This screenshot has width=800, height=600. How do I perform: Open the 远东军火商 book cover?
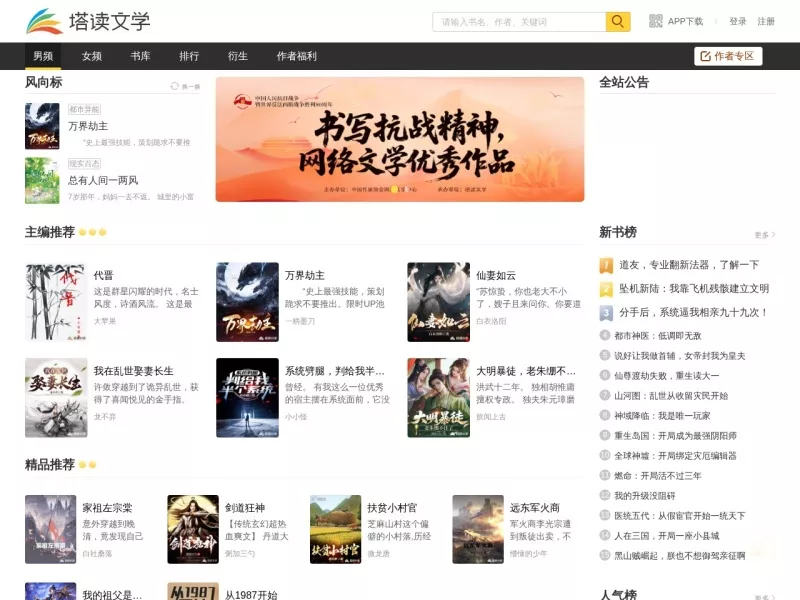coord(478,529)
